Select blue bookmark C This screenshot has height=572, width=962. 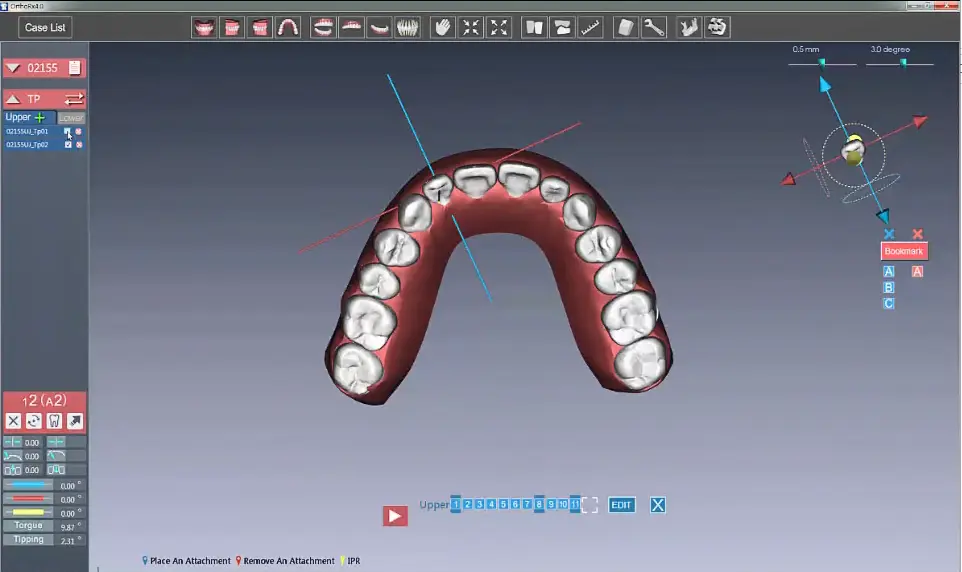[x=888, y=303]
